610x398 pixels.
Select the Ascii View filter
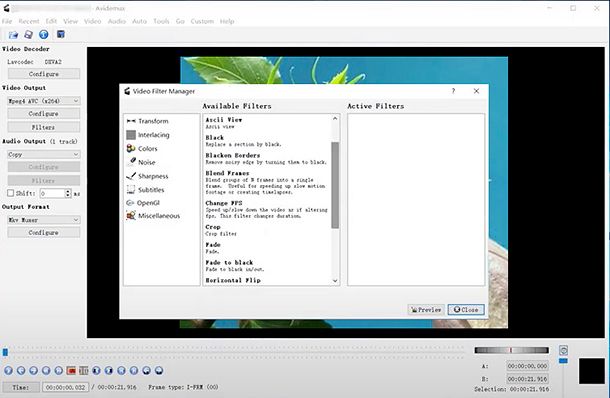[x=267, y=123]
